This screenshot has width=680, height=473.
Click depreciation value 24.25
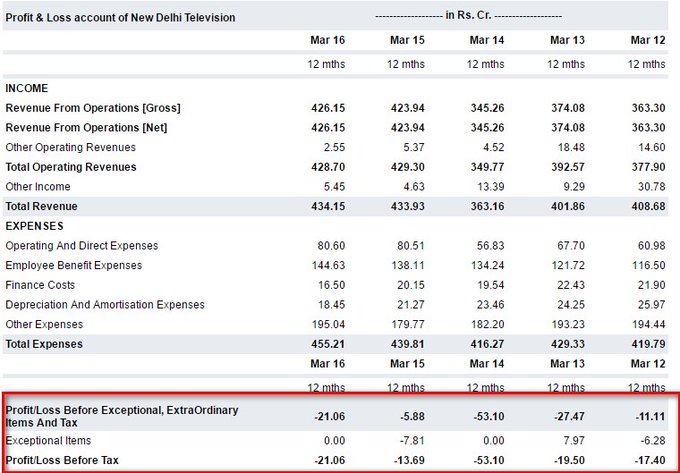[571, 305]
